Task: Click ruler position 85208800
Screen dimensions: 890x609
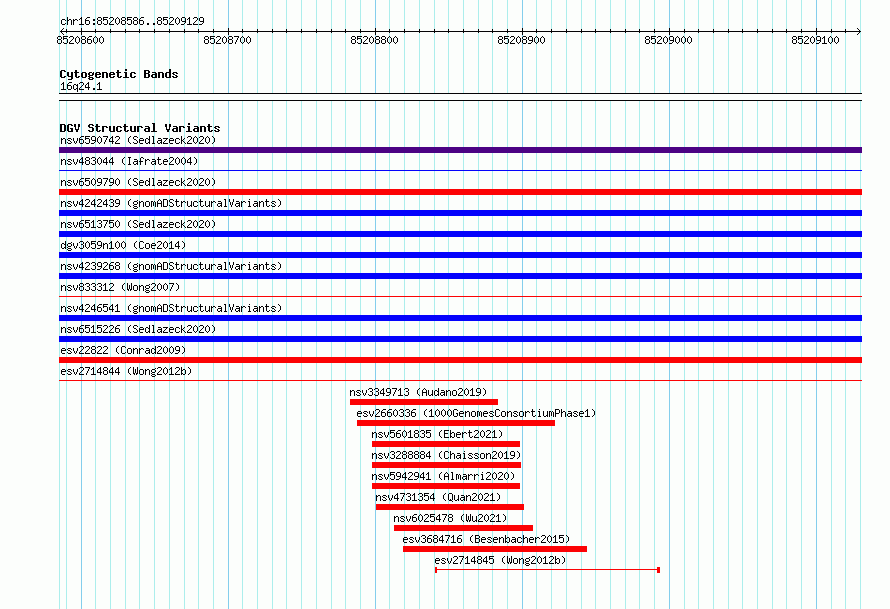Action: [x=374, y=40]
